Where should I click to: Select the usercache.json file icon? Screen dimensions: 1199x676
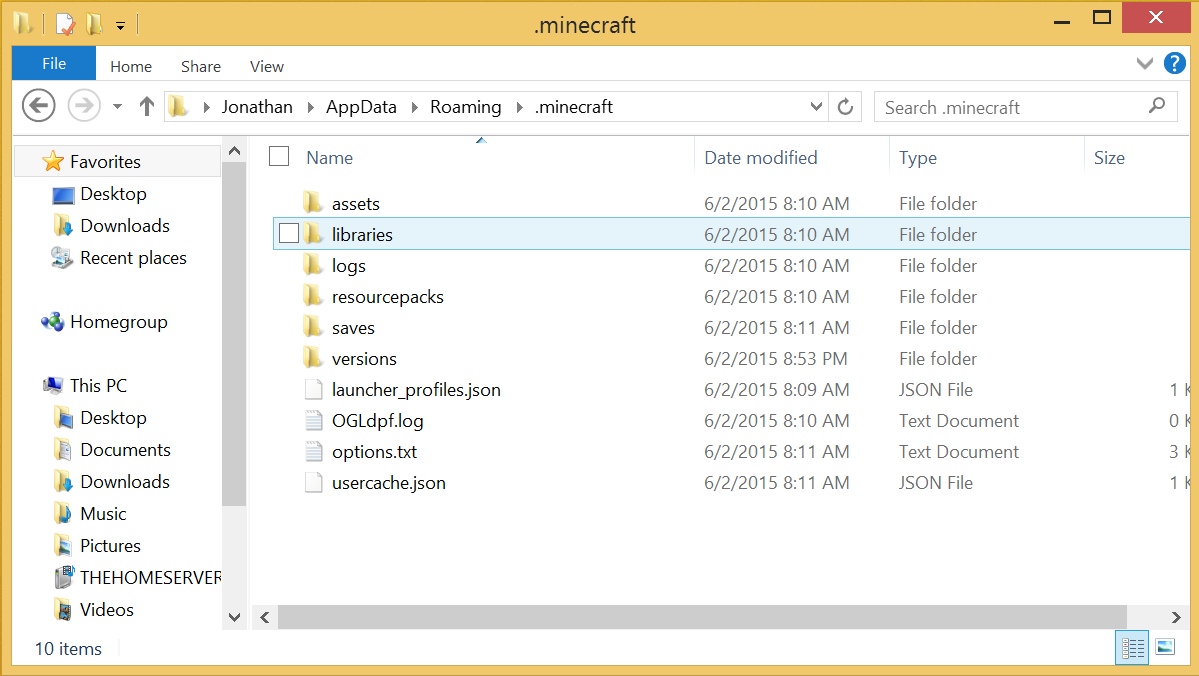pyautogui.click(x=314, y=482)
